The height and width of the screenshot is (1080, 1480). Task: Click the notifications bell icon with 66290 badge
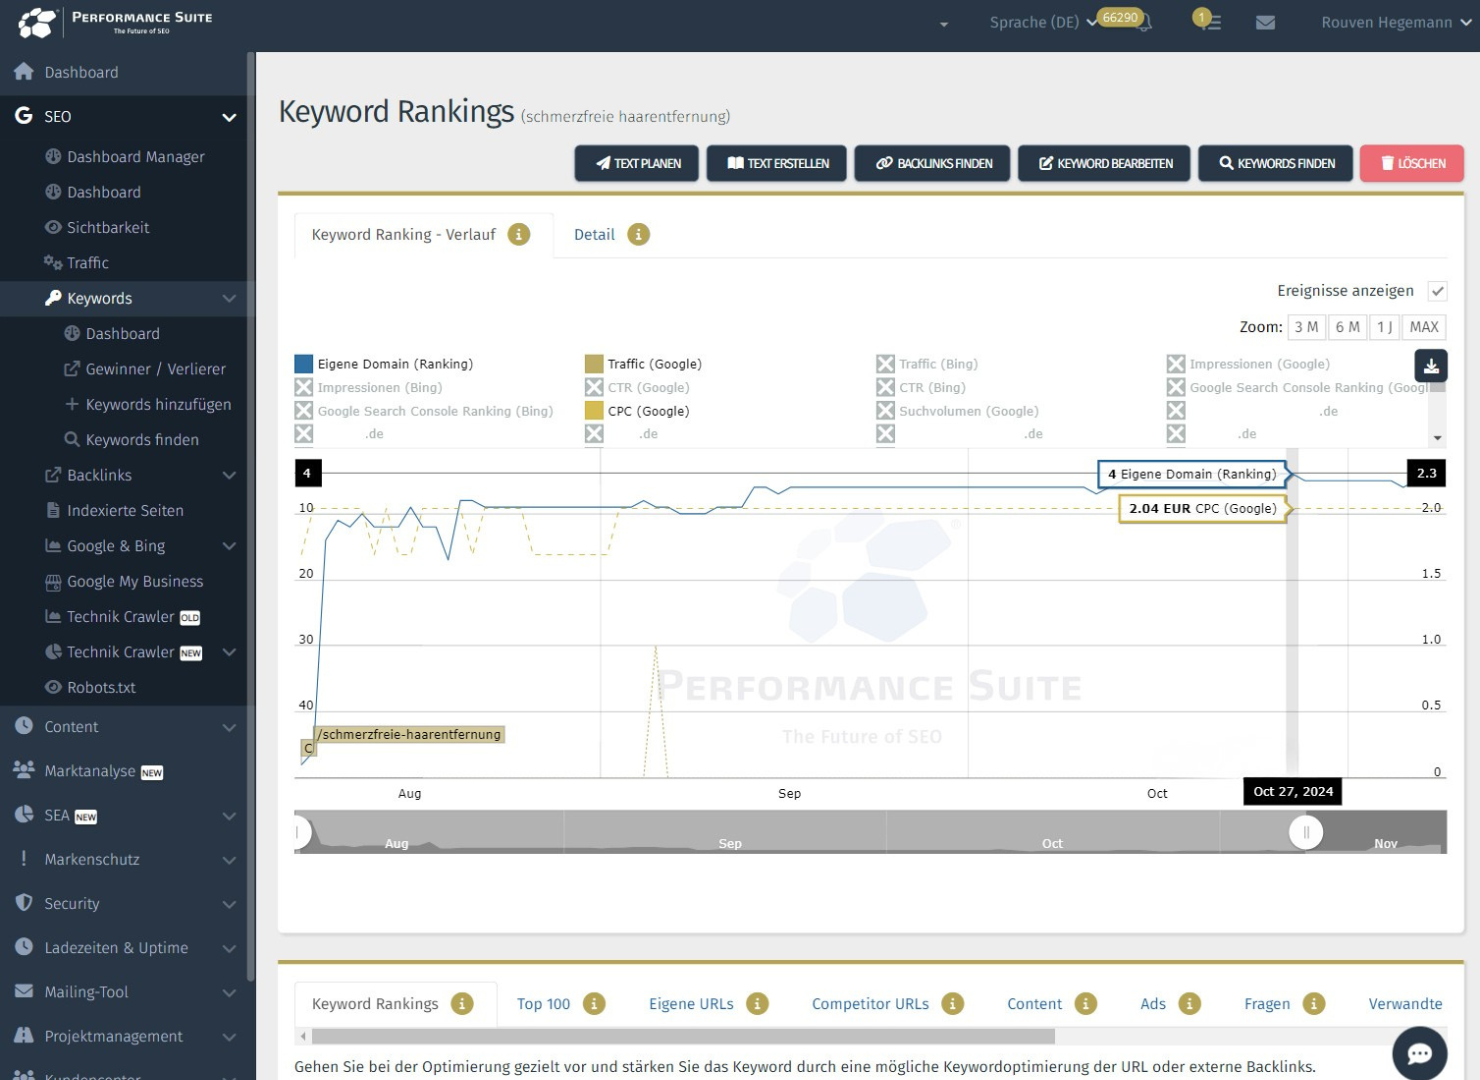click(x=1143, y=22)
